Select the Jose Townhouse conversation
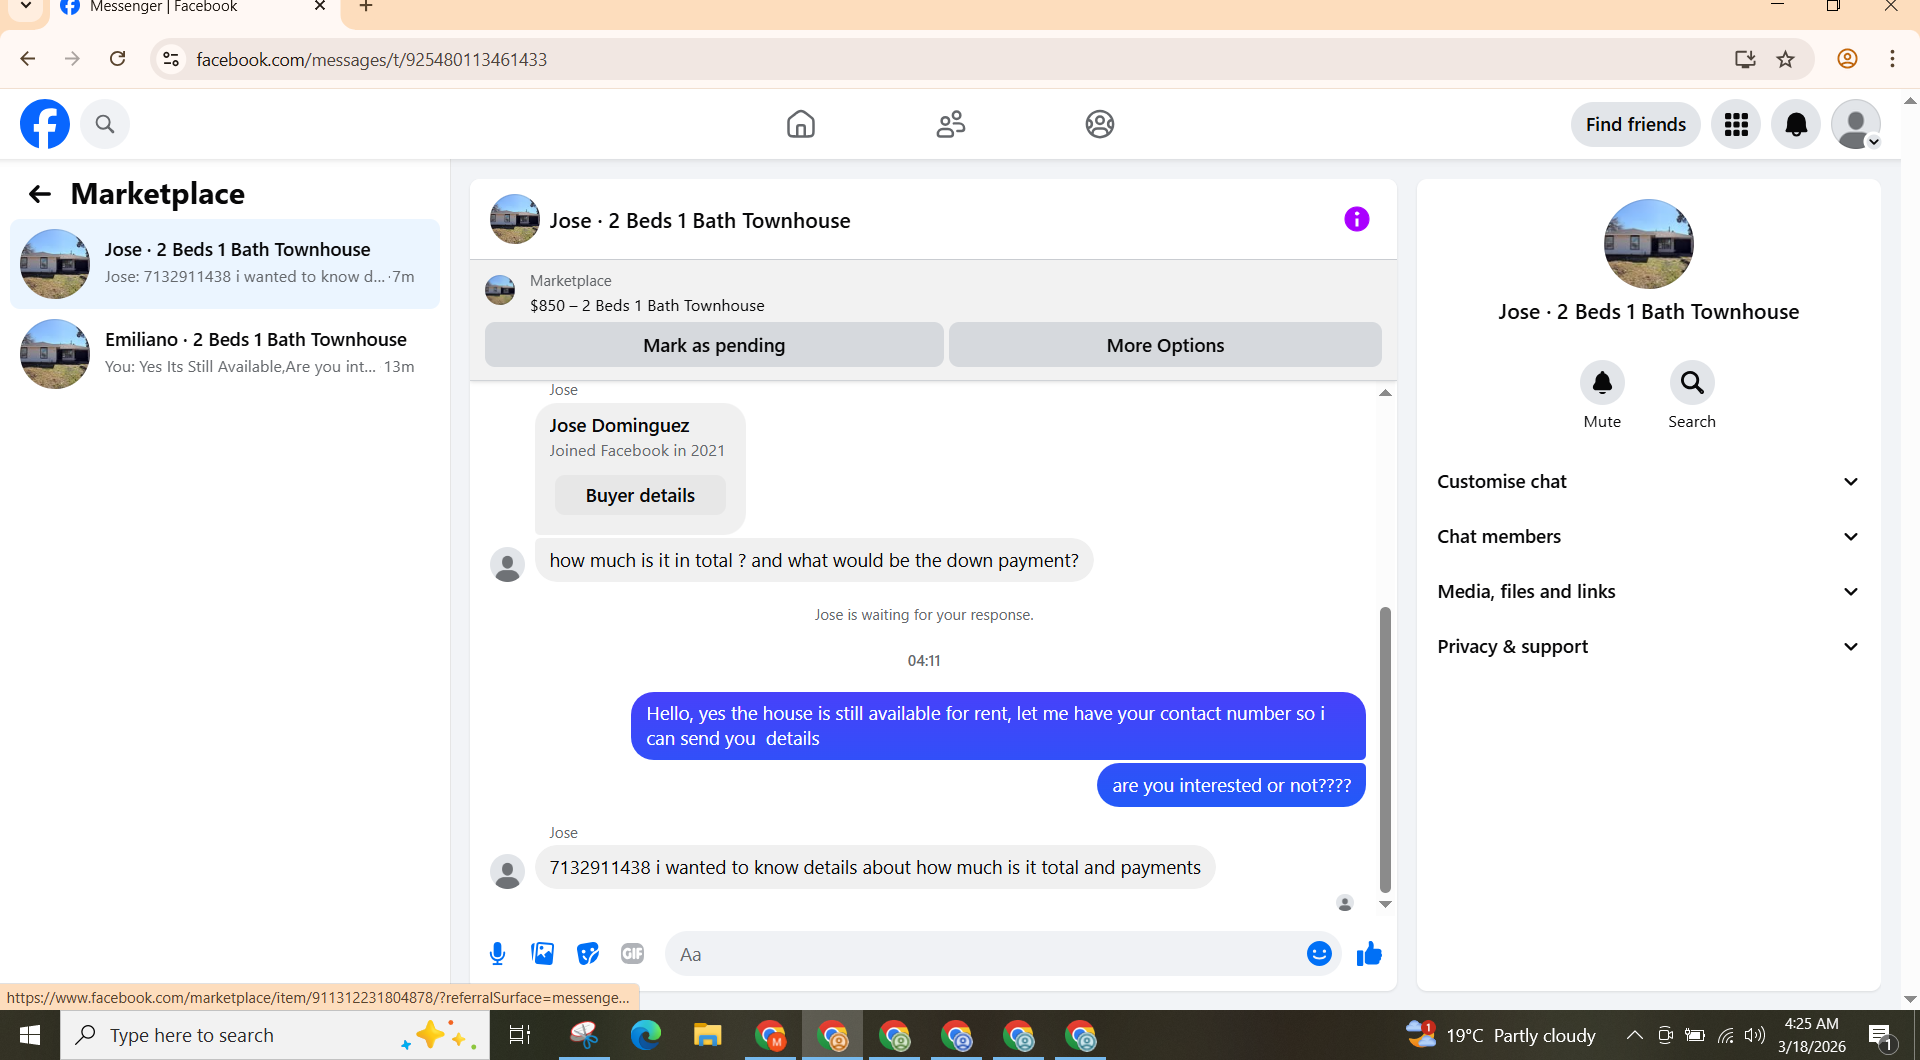Screen dimensions: 1920x1060 [225, 264]
